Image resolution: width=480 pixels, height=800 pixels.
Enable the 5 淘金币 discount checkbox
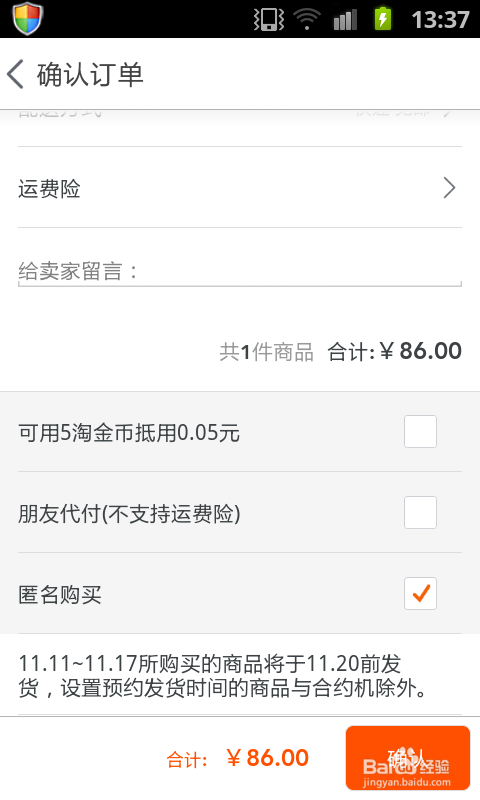click(x=420, y=432)
